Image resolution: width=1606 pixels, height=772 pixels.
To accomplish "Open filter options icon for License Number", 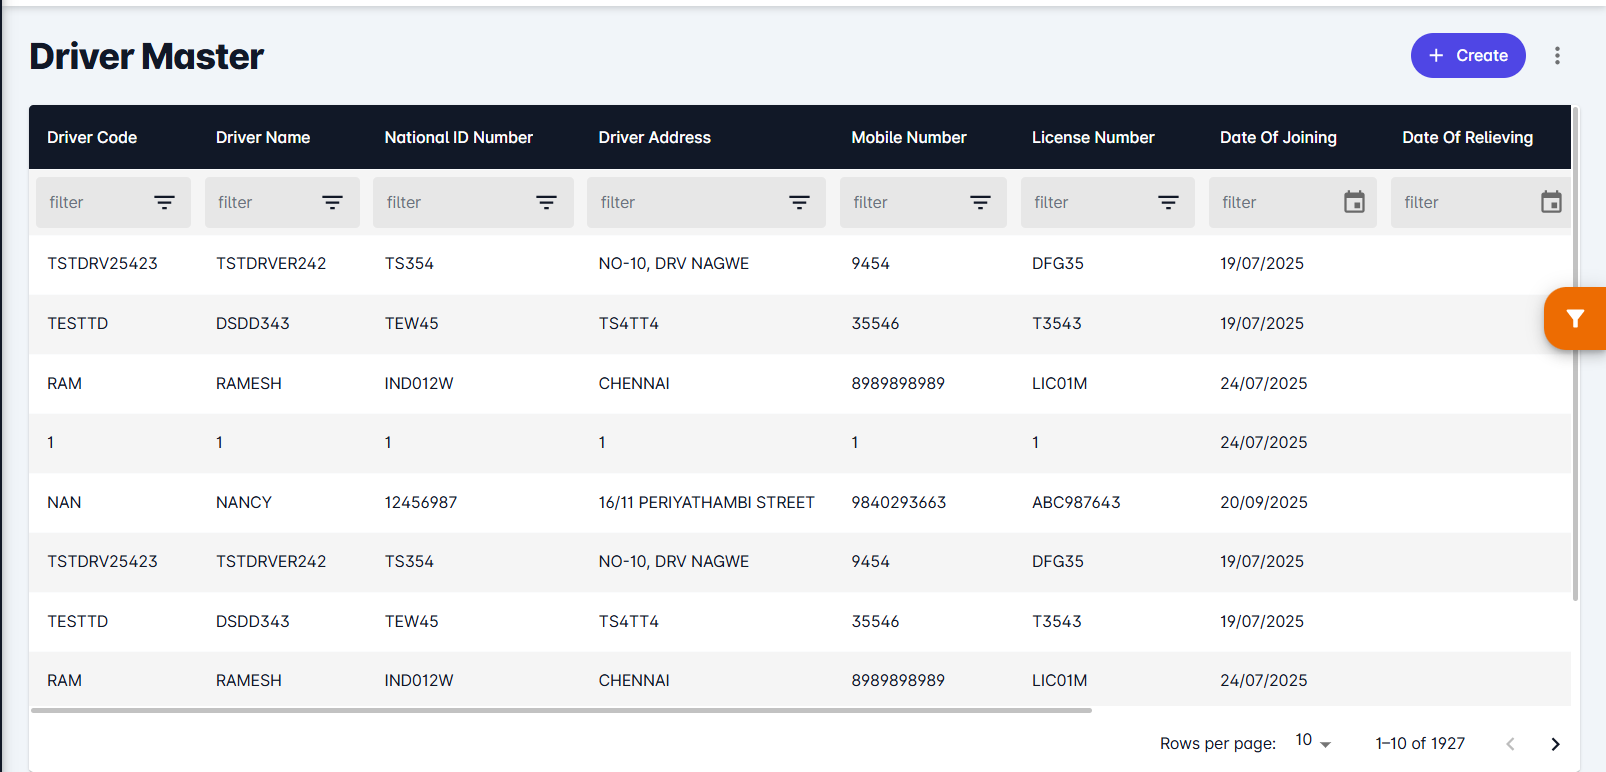I will point(1168,202).
